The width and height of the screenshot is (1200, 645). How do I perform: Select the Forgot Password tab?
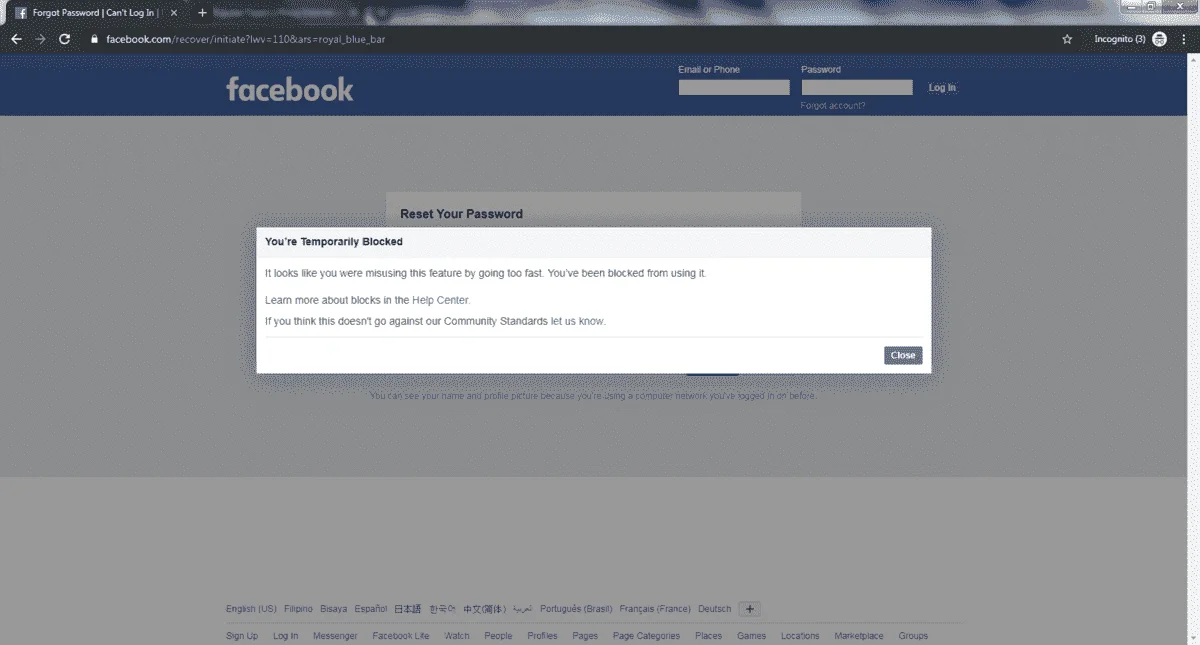coord(95,13)
